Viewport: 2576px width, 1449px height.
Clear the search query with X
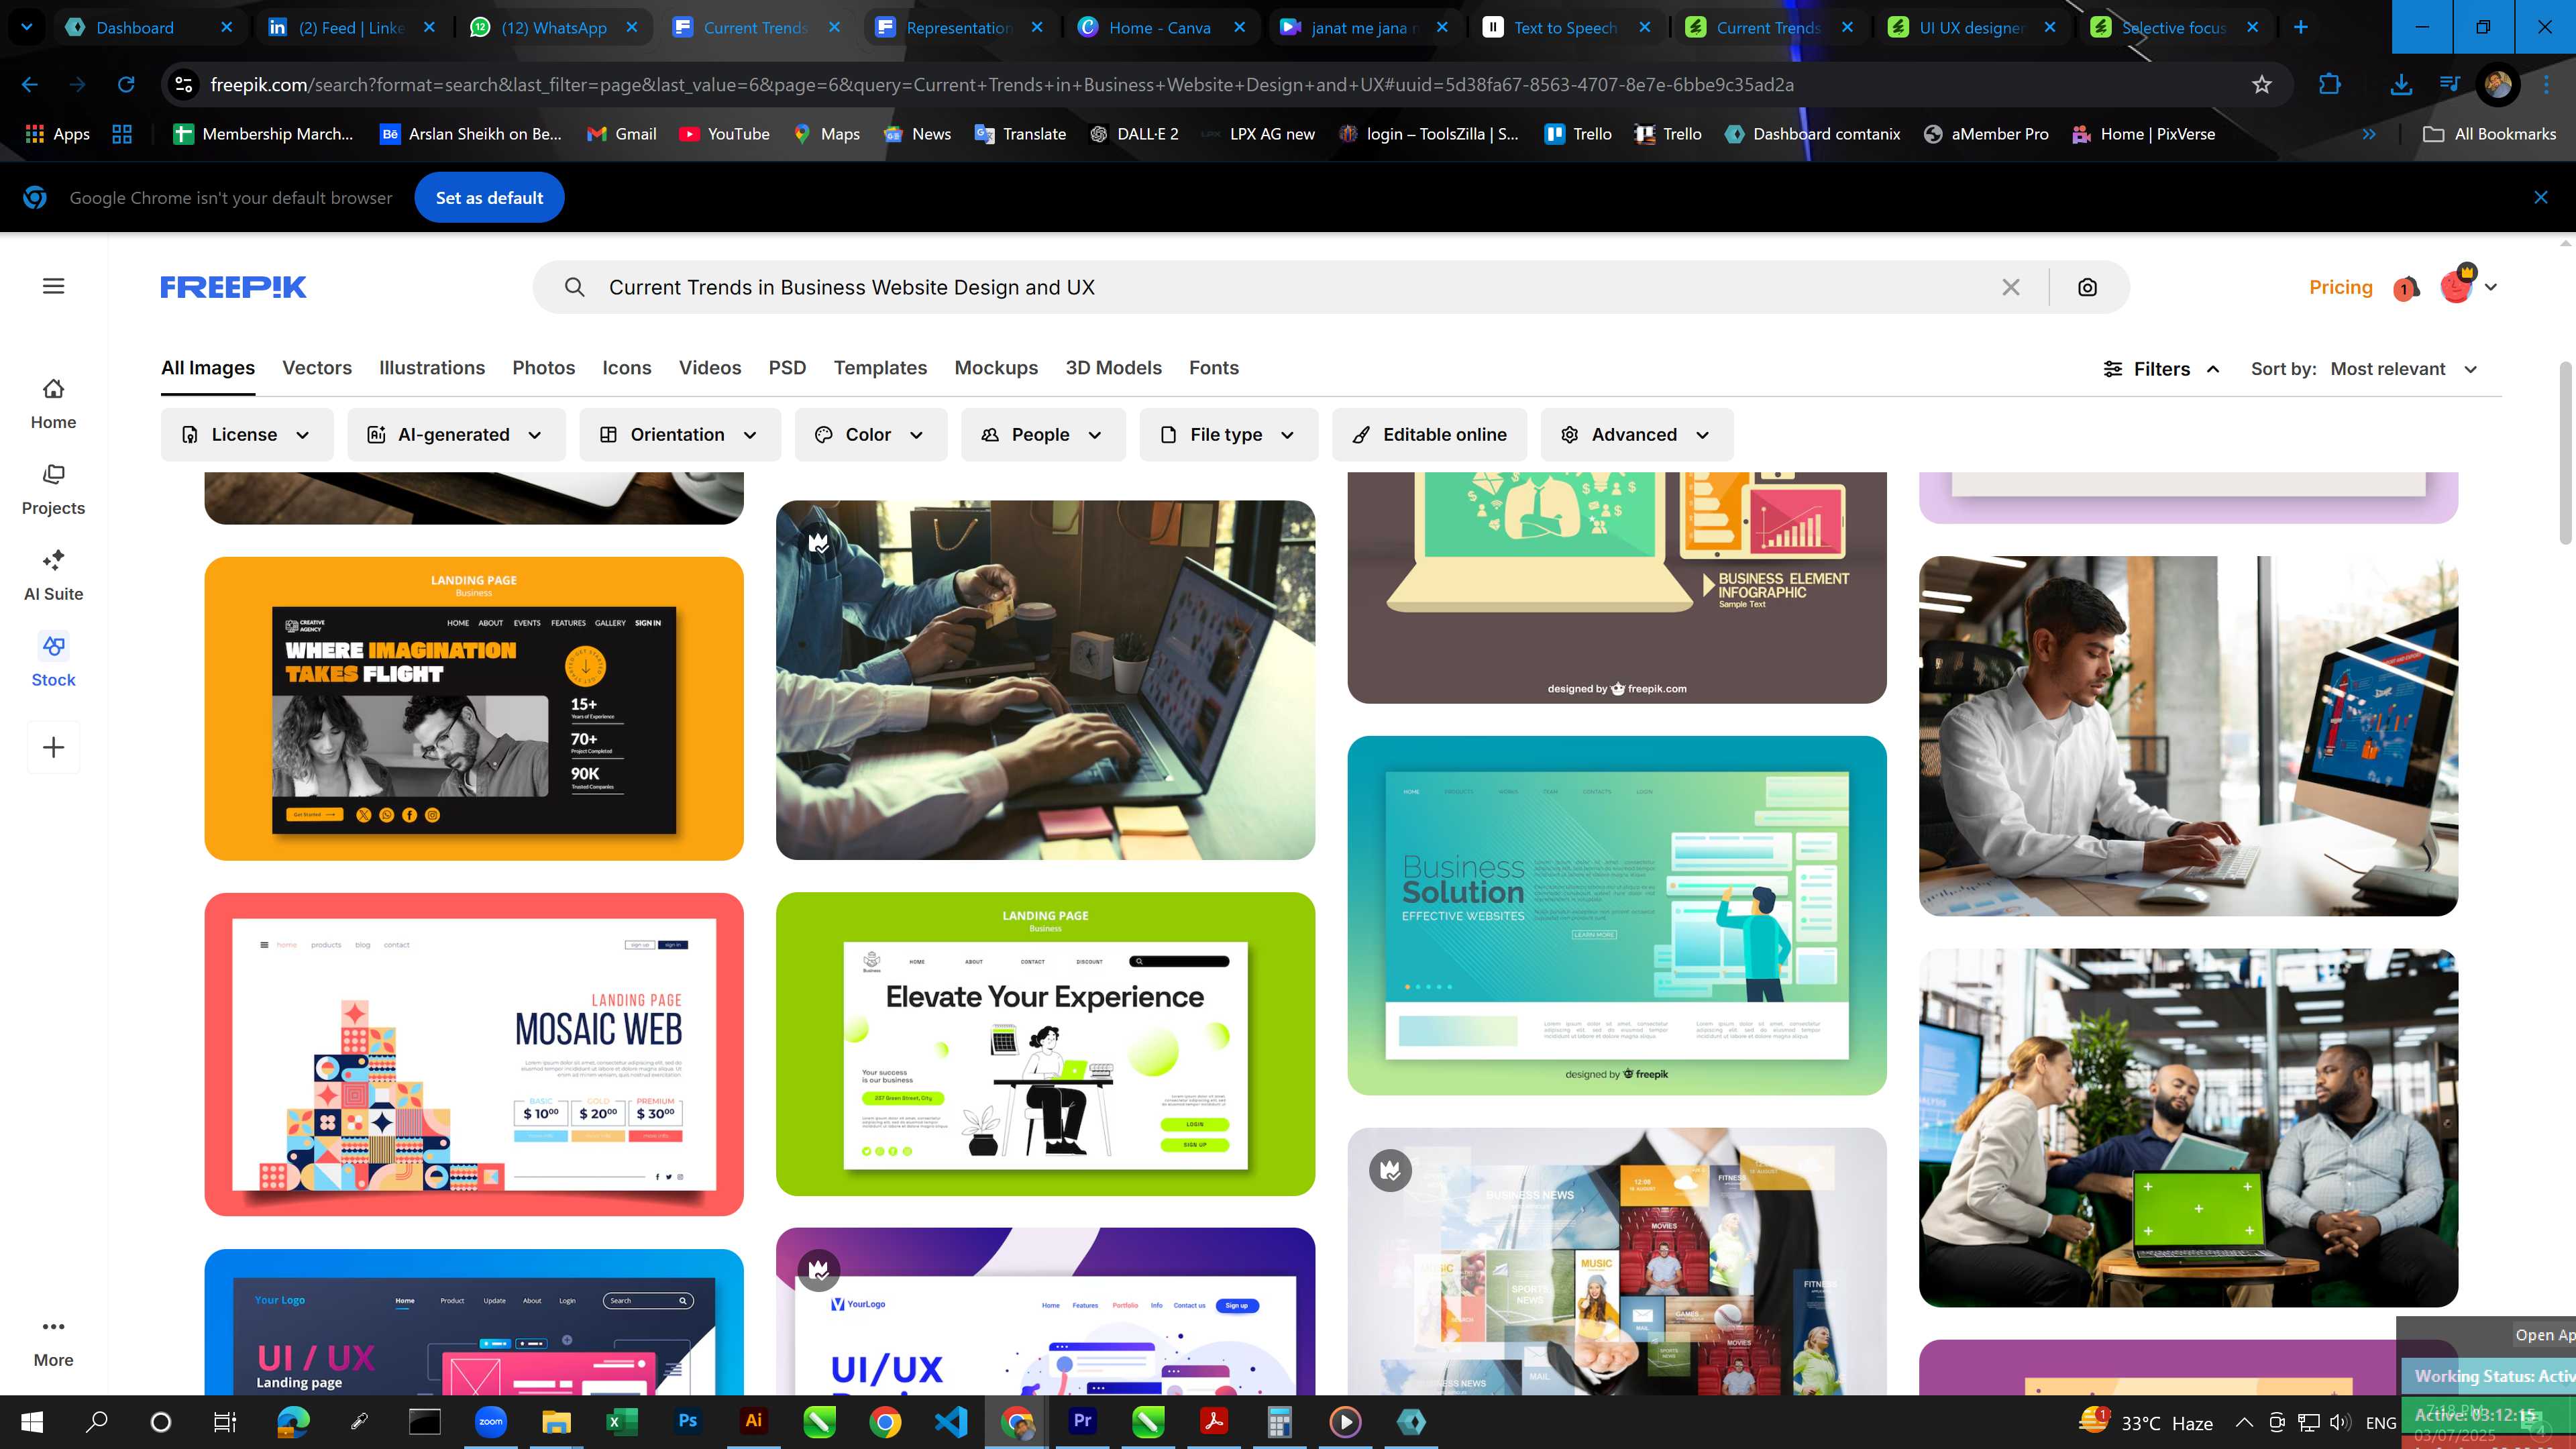click(2011, 287)
